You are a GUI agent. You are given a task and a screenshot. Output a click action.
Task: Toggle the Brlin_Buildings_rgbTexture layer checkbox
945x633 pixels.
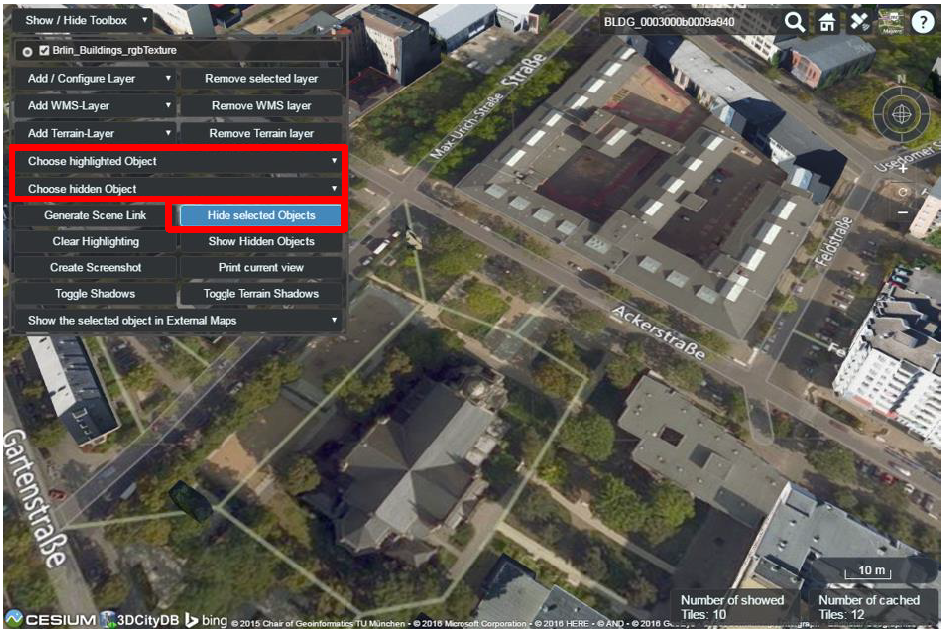44,51
